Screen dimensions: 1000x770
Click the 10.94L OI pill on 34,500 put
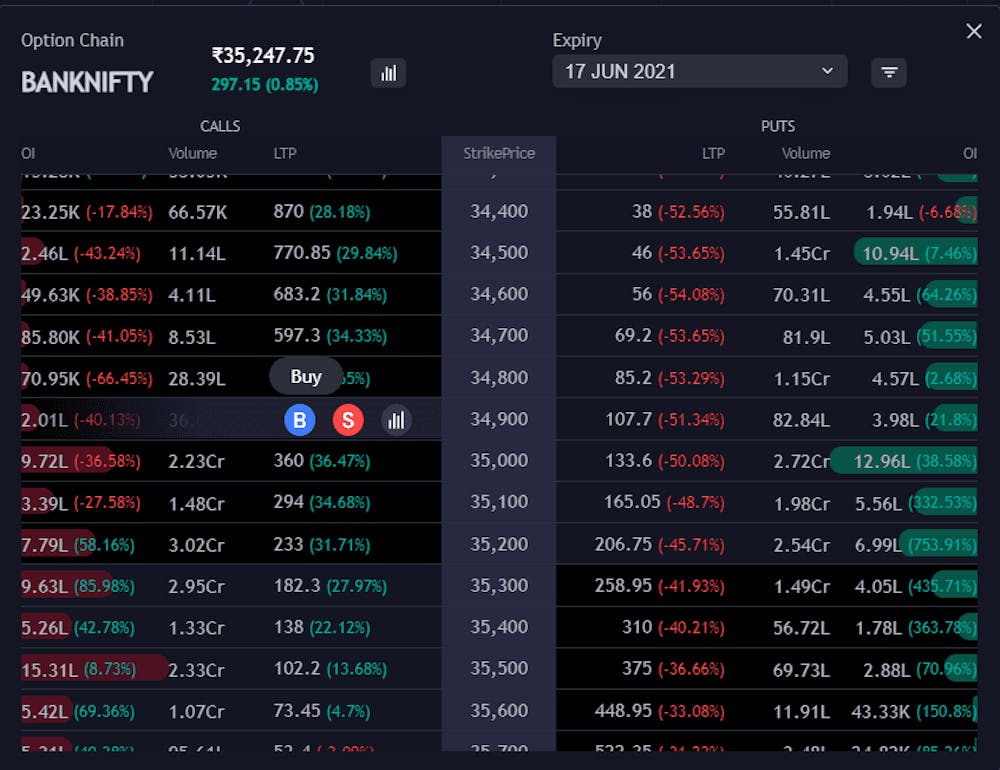916,253
